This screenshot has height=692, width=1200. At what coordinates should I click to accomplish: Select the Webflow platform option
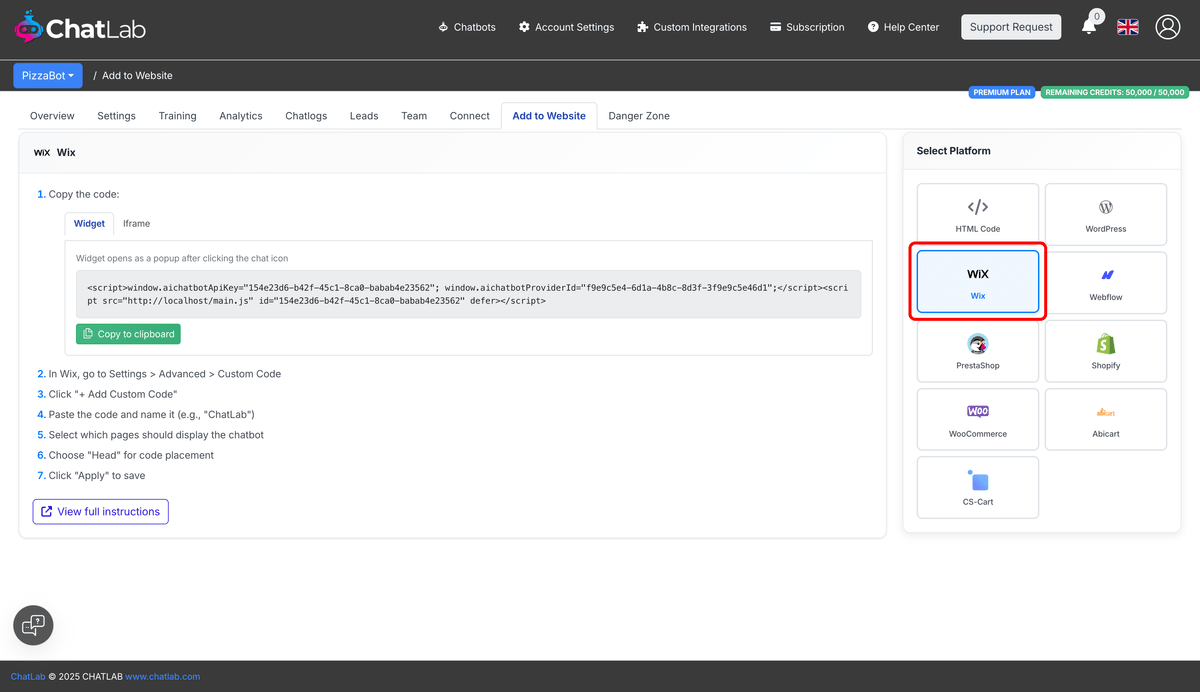(1105, 282)
